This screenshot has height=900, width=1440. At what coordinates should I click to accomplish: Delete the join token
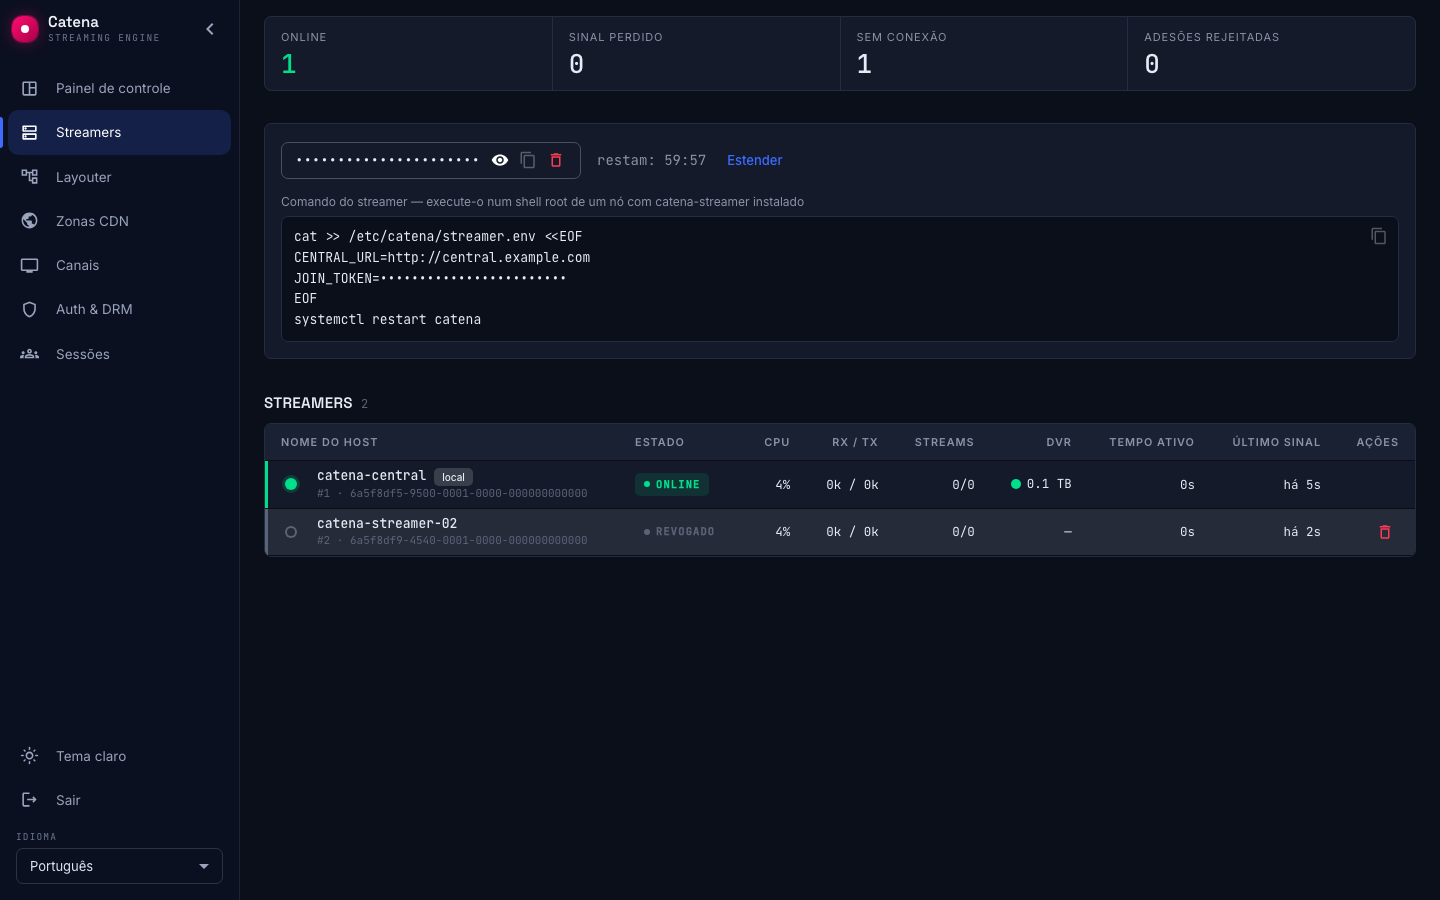[x=556, y=160]
